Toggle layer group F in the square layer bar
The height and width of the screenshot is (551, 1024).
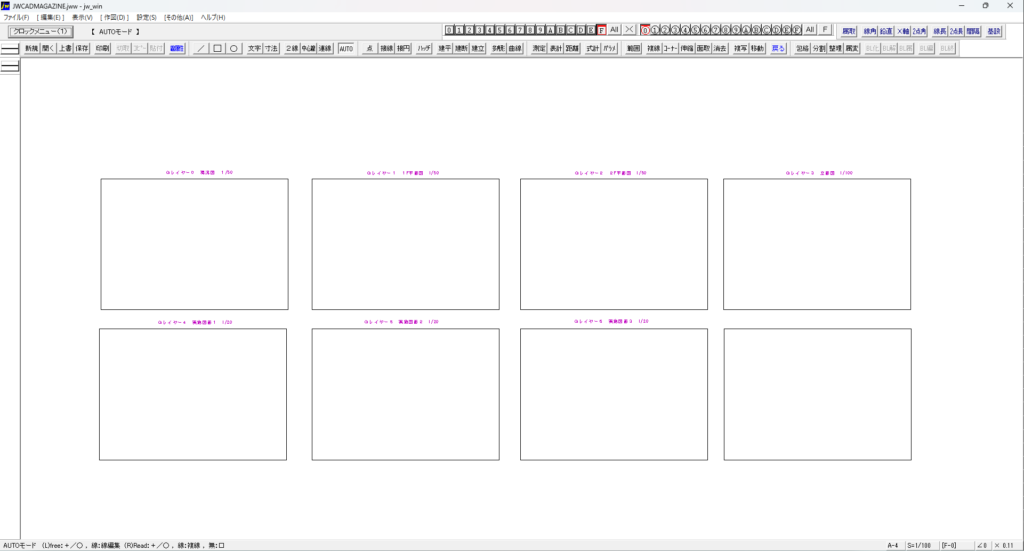pos(601,30)
